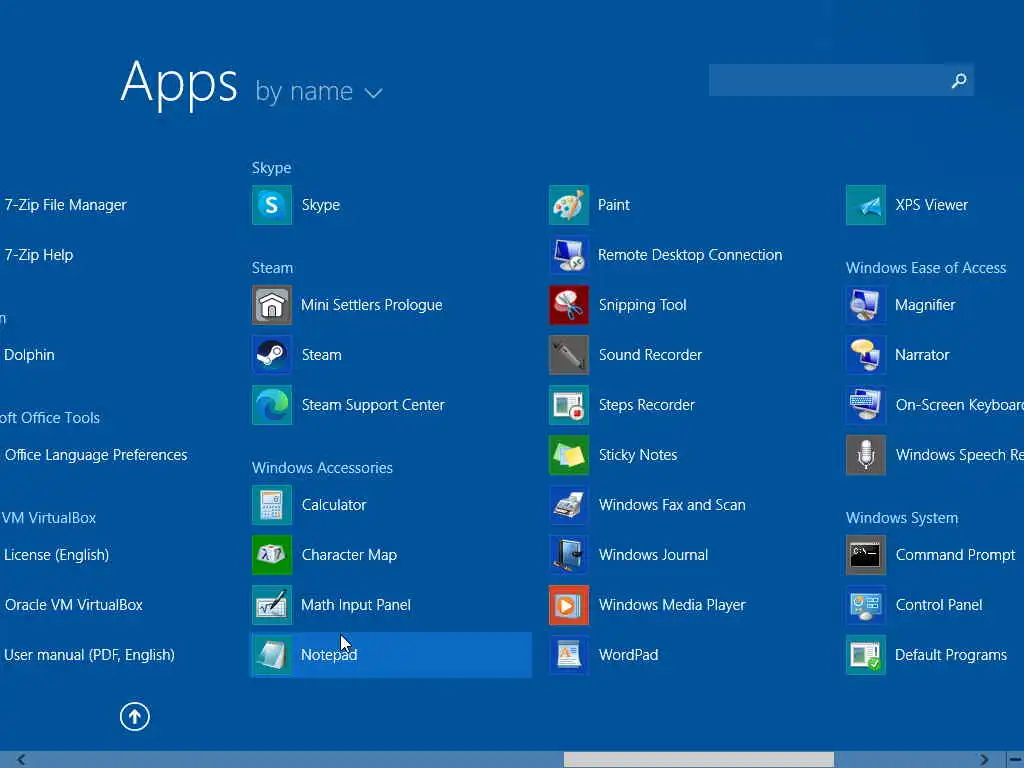Launch the Snipping Tool icon
1024x768 pixels.
tap(569, 305)
